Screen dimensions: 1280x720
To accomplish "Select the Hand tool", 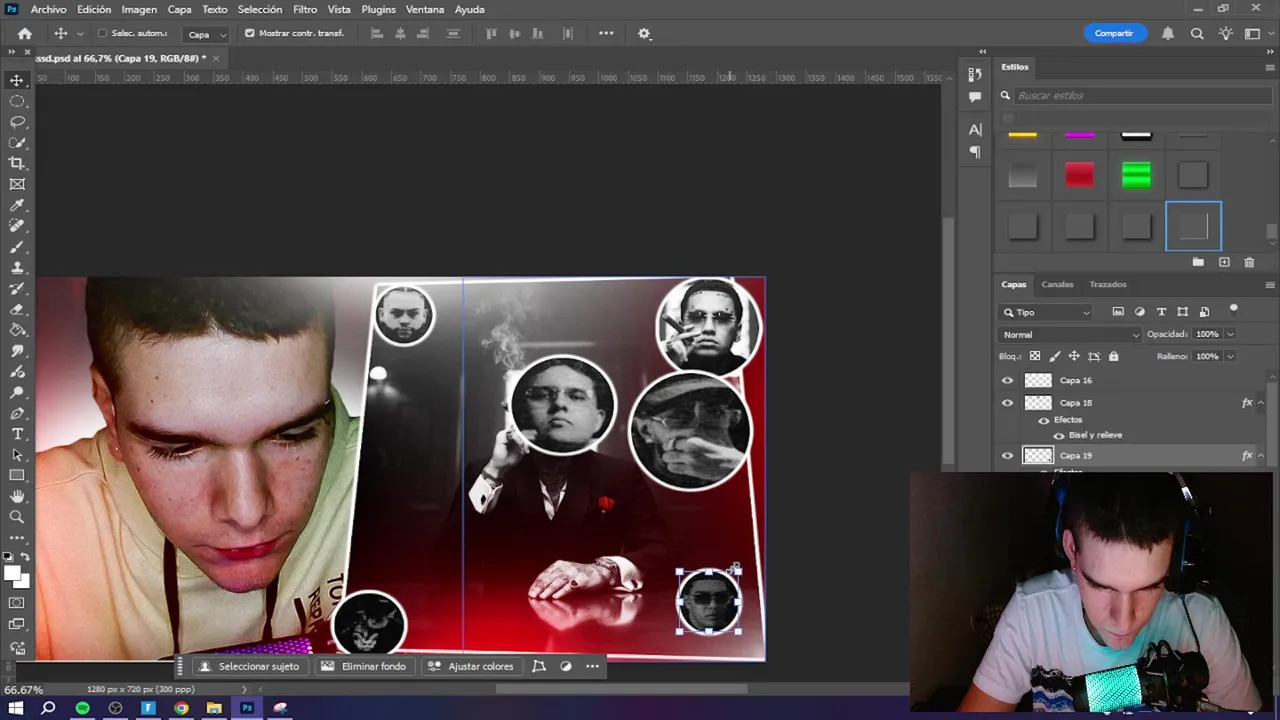I will (x=17, y=496).
